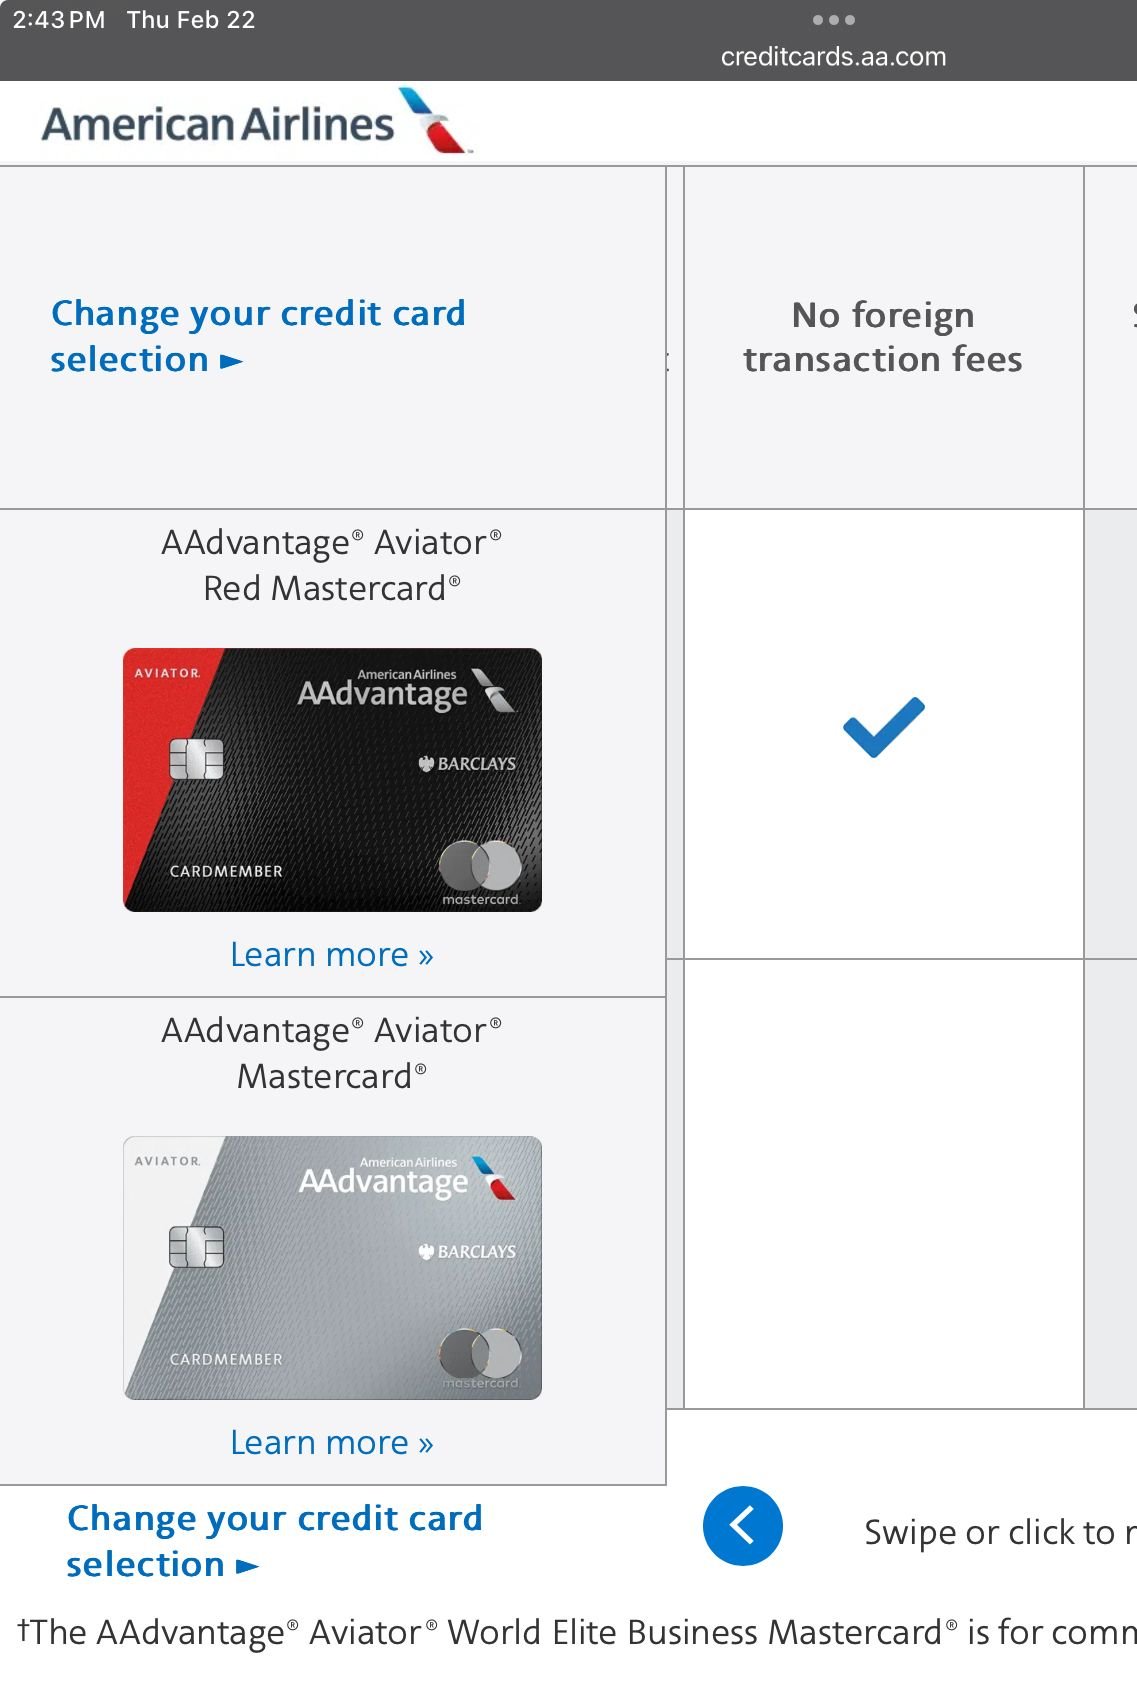Viewport: 1137px width, 1704px height.
Task: Open the three-dot browser menu
Action: (x=833, y=20)
